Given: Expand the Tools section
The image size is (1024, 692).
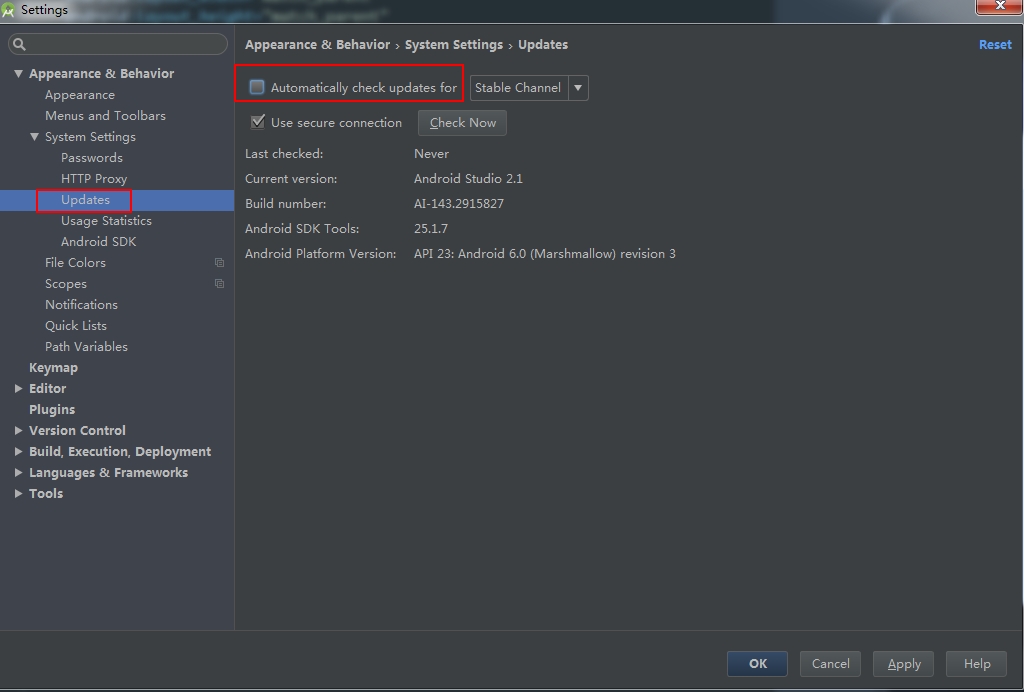Looking at the screenshot, I should [18, 493].
